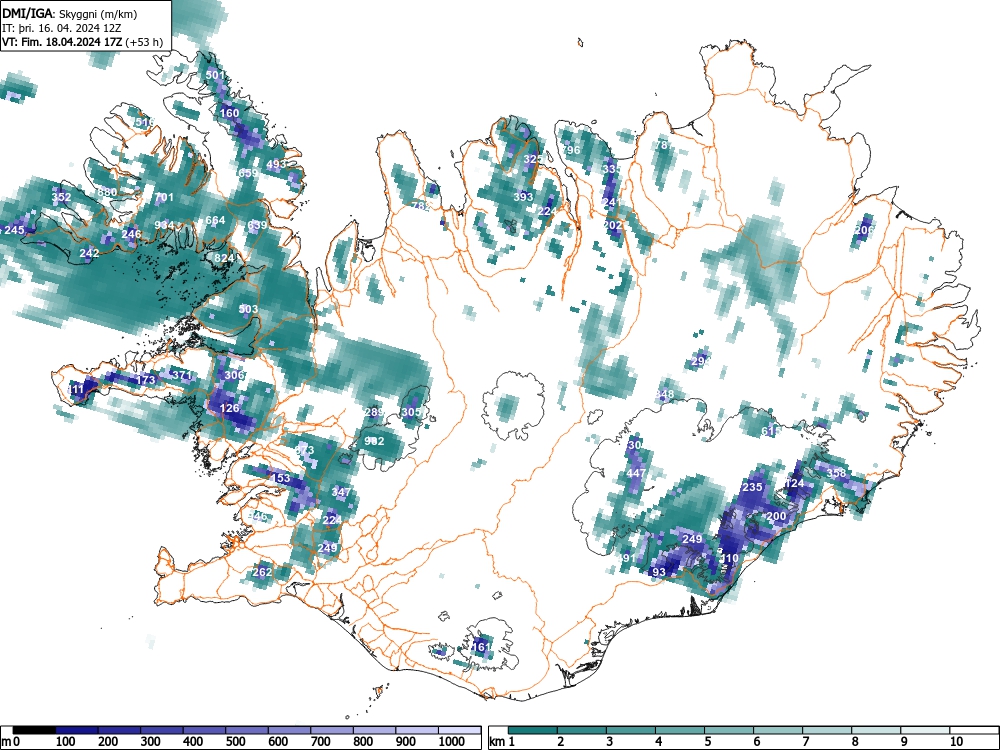Click the visibility value '447' on the map
1000x750 pixels.
click(x=636, y=473)
